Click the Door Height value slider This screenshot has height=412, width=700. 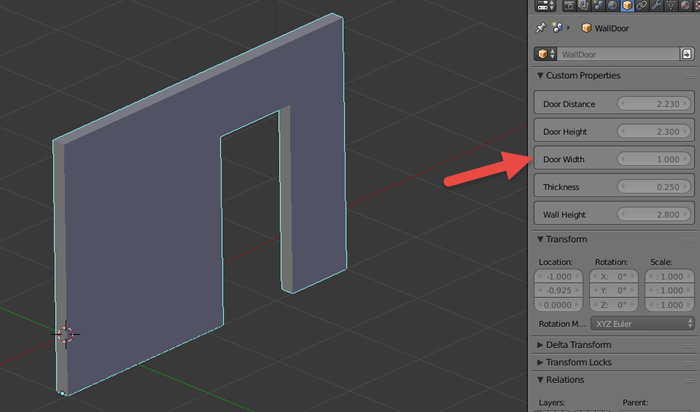pyautogui.click(x=654, y=131)
